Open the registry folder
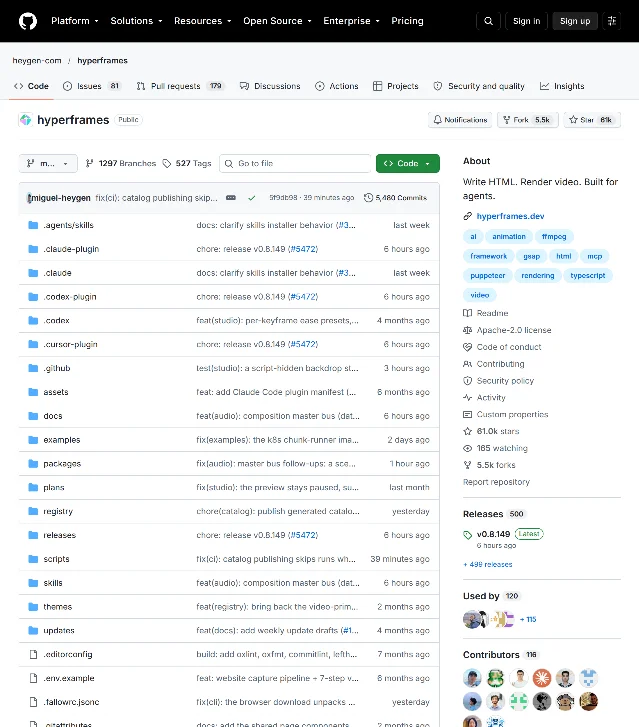Image resolution: width=639 pixels, height=727 pixels. [x=58, y=511]
